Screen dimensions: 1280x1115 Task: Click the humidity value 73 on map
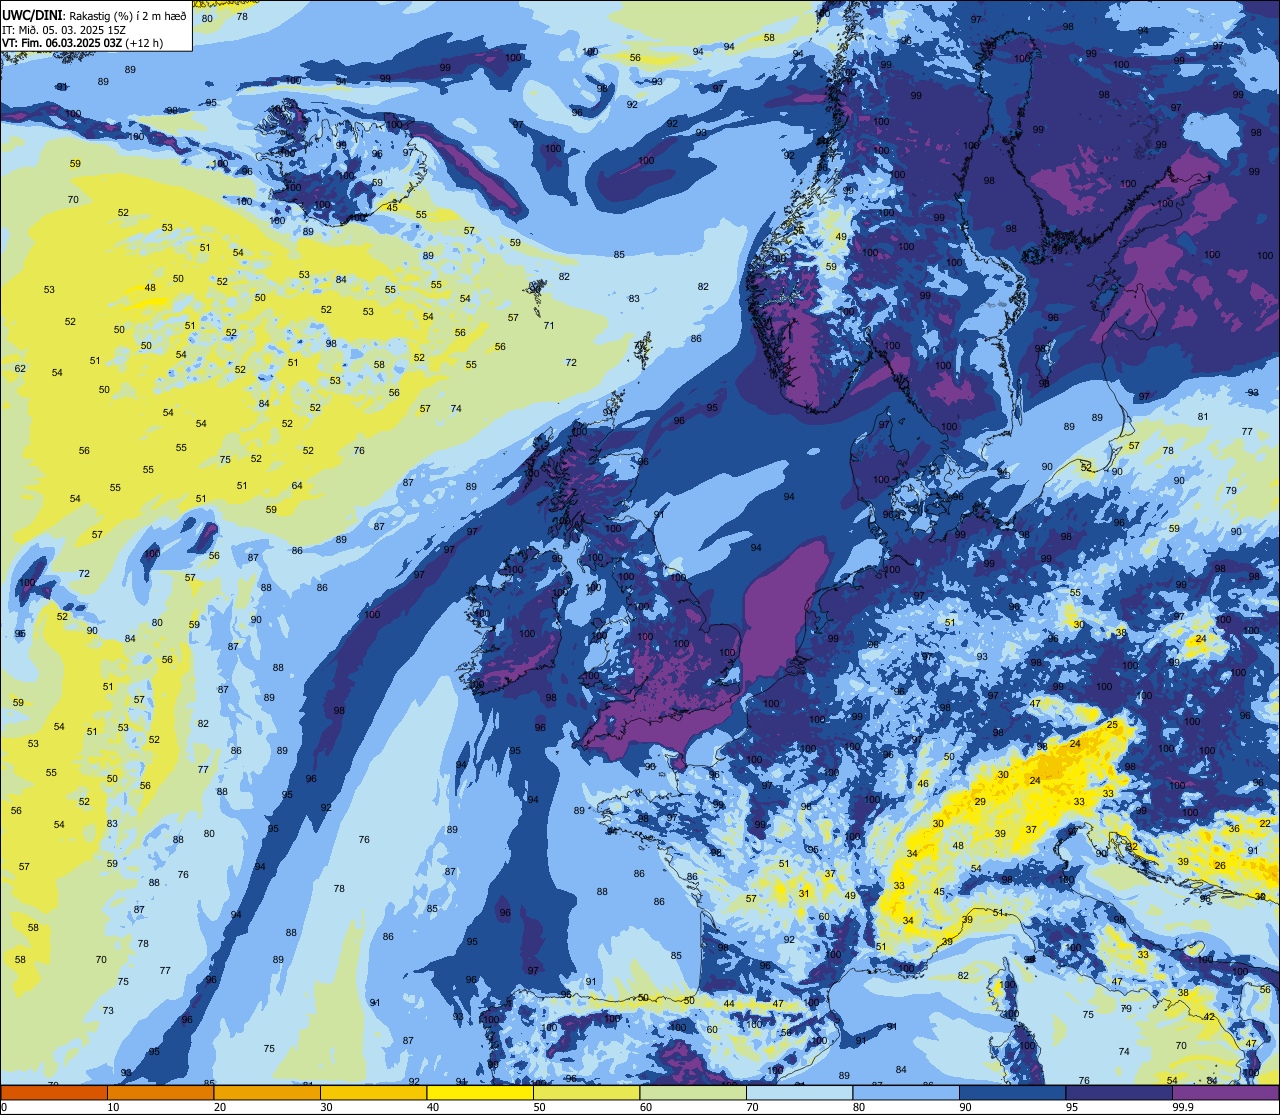(108, 1010)
